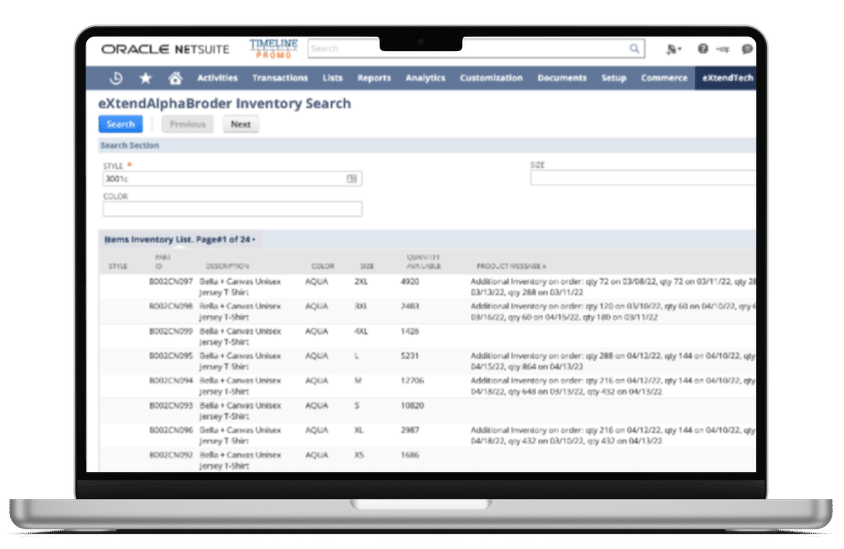Click quantity value 1686

tap(410, 455)
